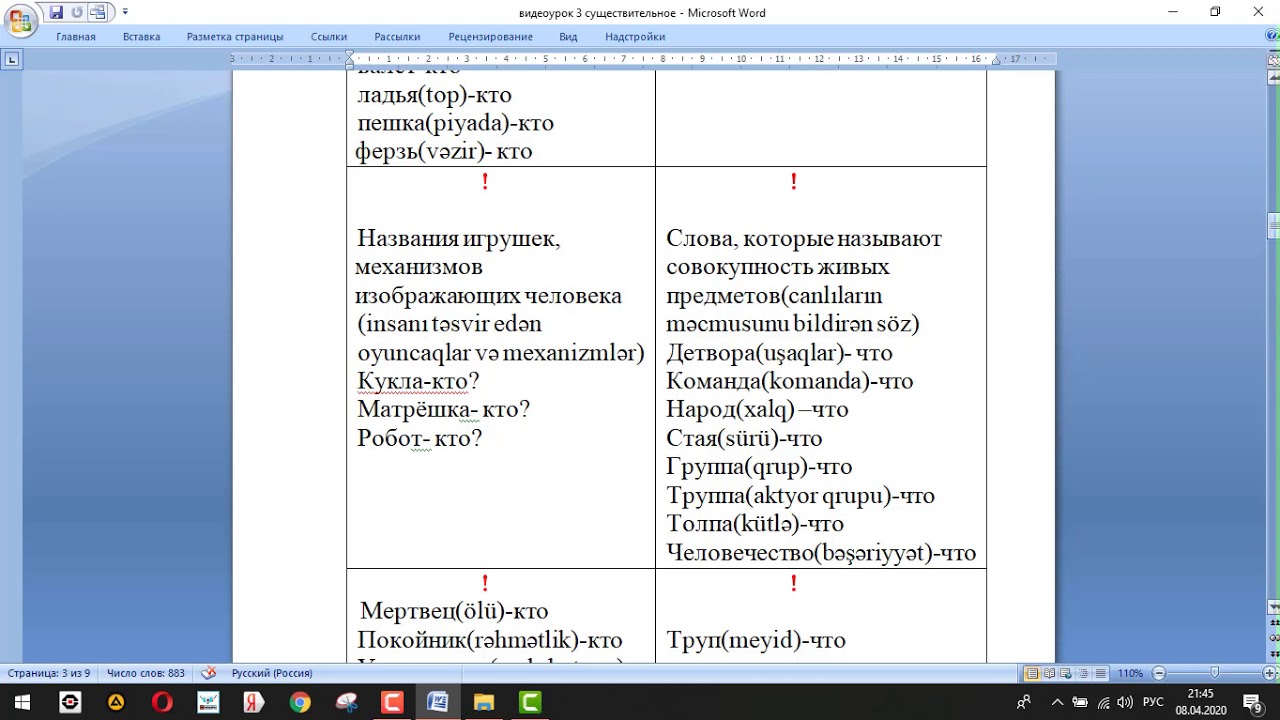Save the document from Quick Access Toolbar
The height and width of the screenshot is (720, 1280).
click(56, 13)
